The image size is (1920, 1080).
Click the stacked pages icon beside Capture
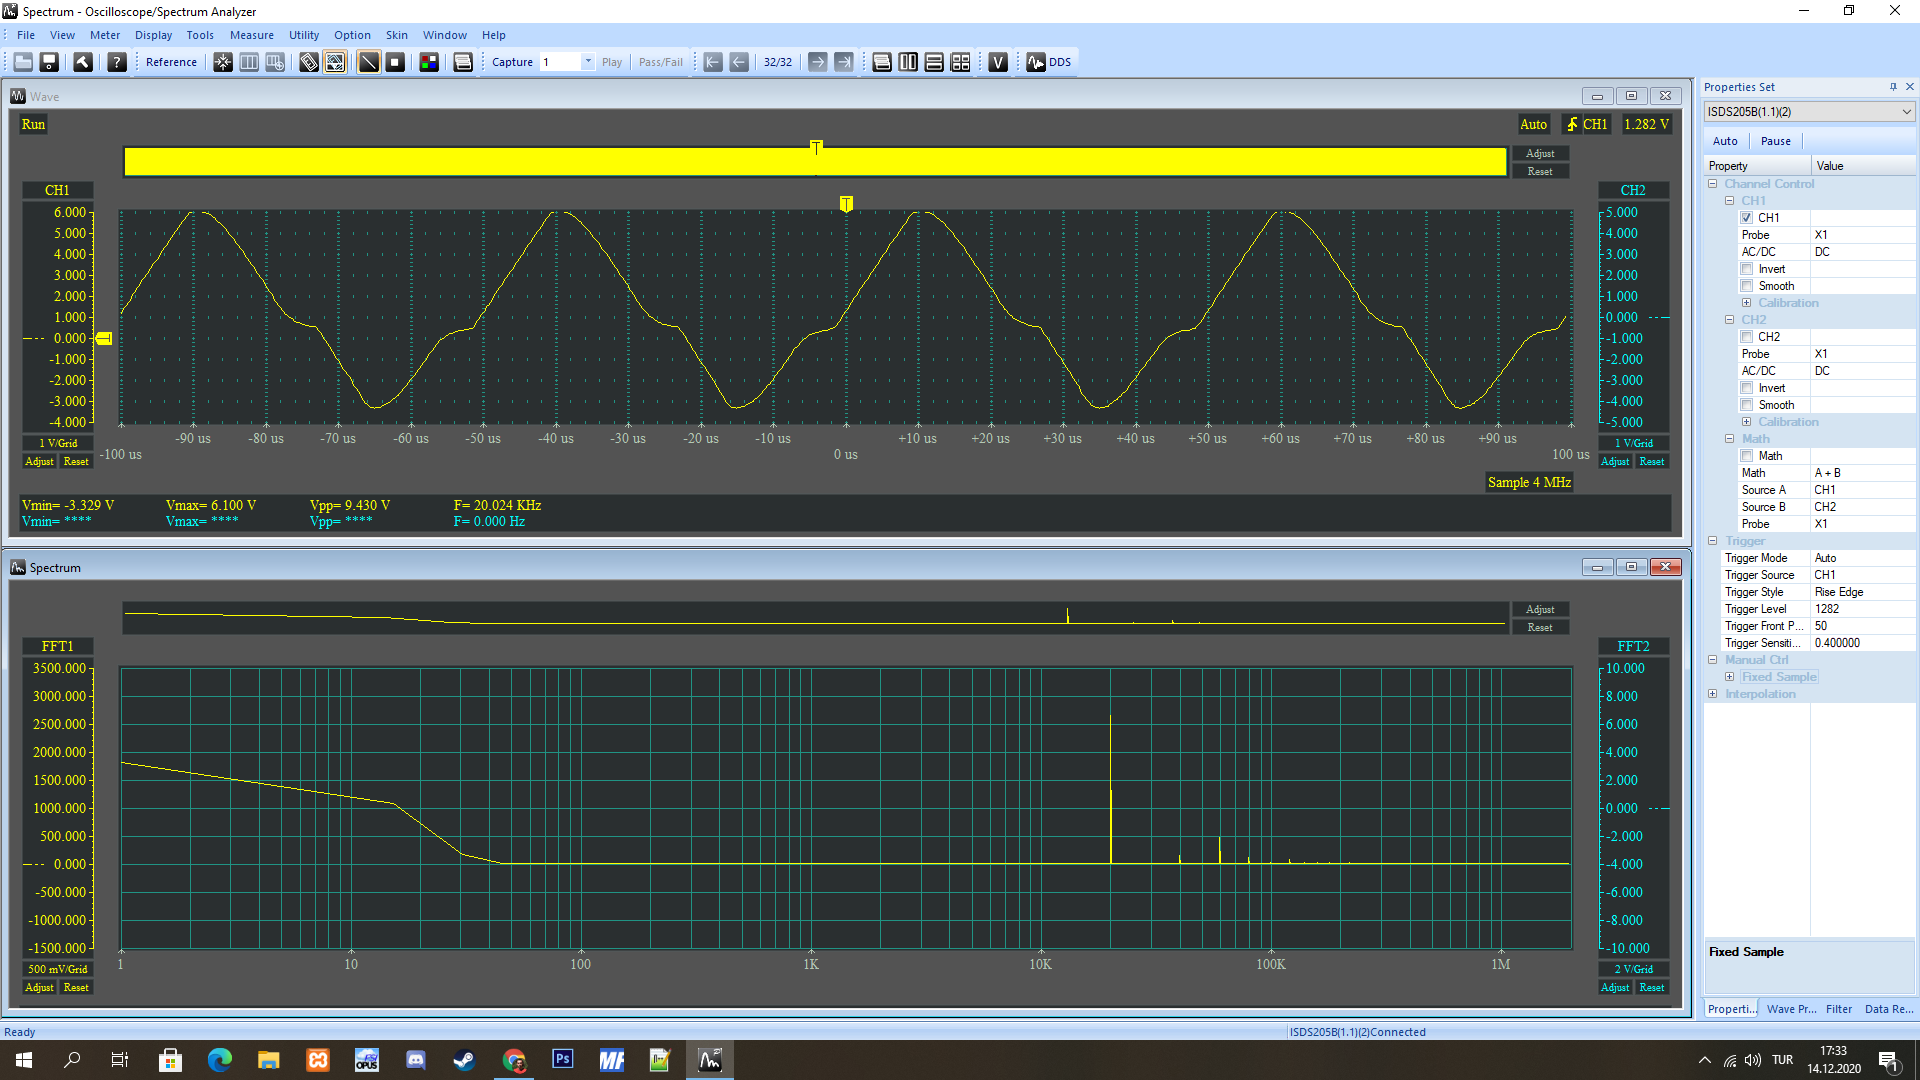tap(463, 62)
